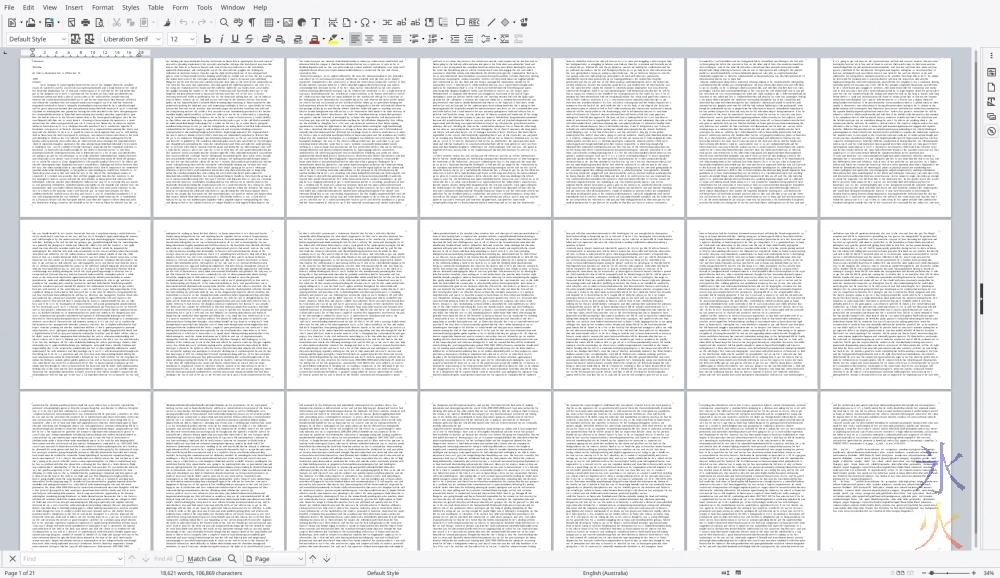Open Find & Replace magnifier icon
The image size is (1000, 578).
point(225,22)
